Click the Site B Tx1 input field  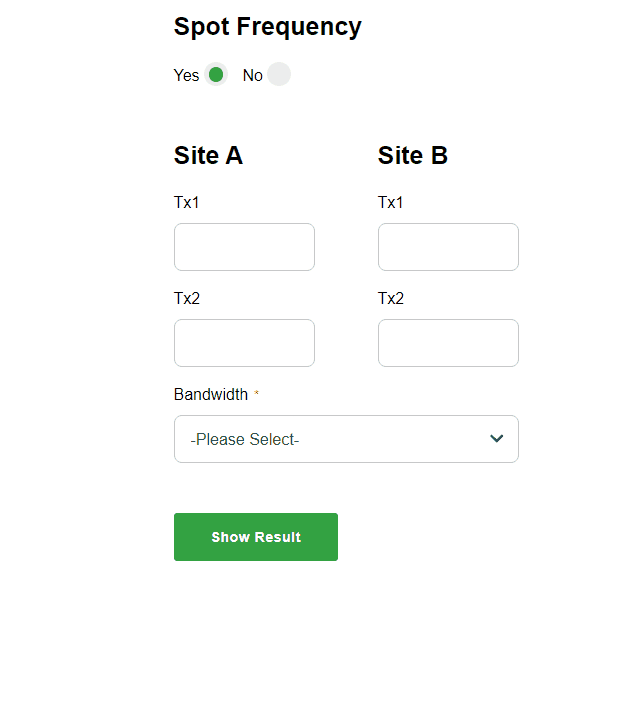[x=448, y=247]
